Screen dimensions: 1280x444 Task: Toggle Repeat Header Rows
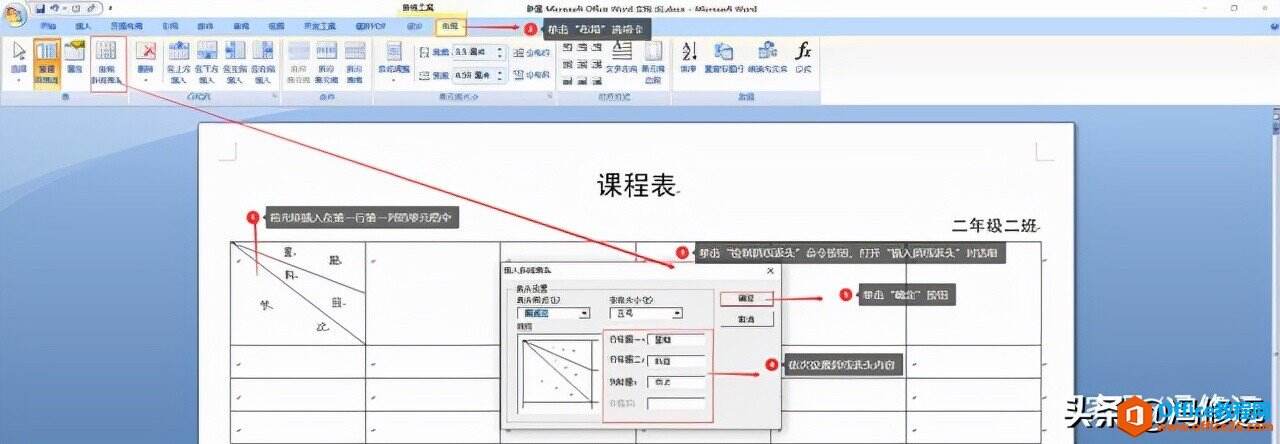[723, 58]
